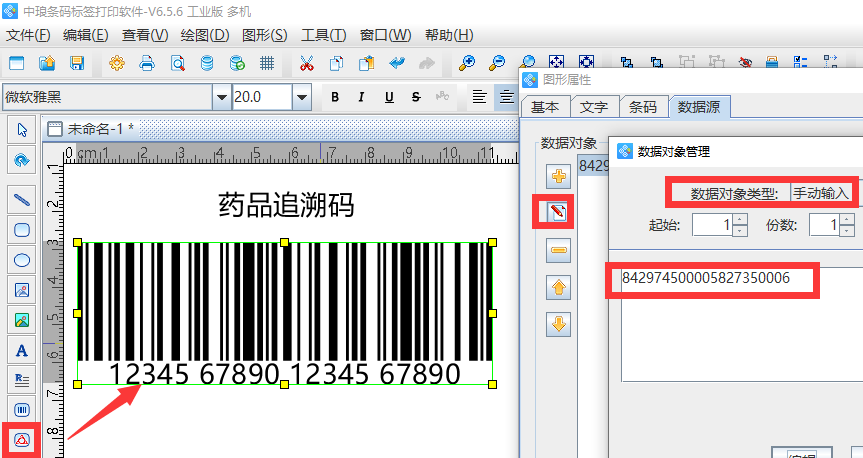Click the move data object up arrow

558,287
